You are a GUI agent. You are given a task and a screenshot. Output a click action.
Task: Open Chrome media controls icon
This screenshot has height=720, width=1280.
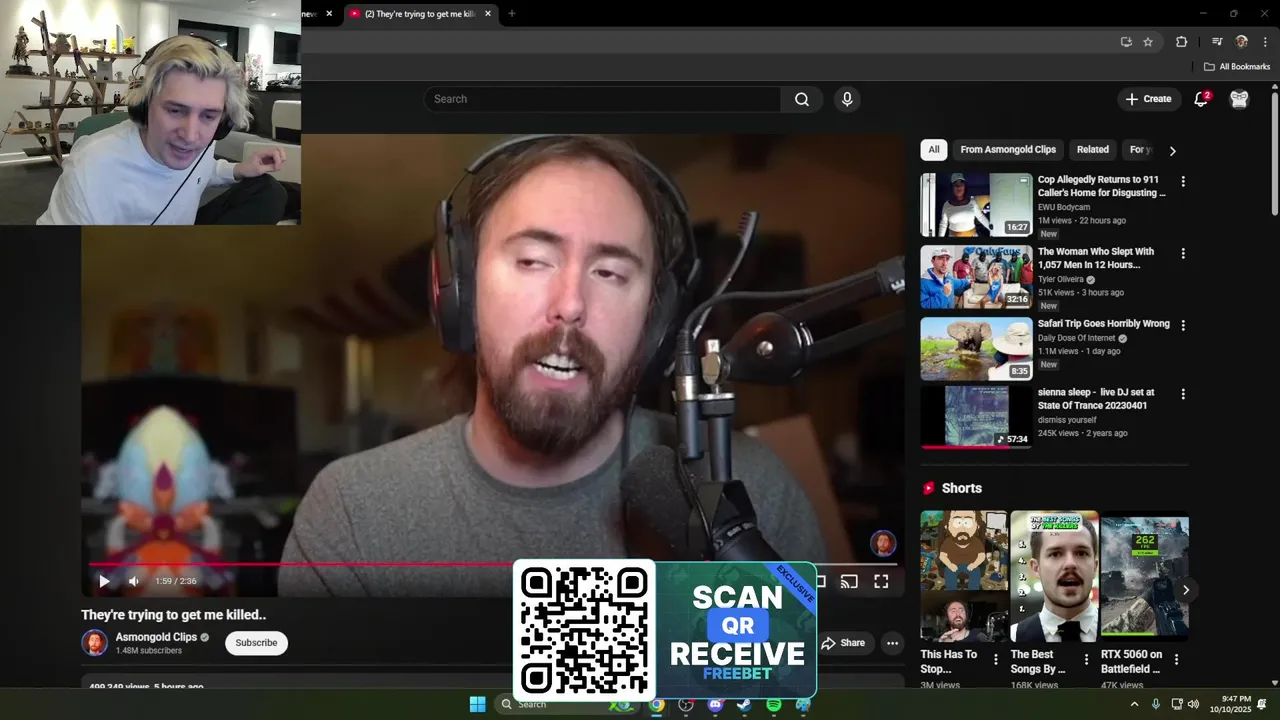click(x=1217, y=42)
